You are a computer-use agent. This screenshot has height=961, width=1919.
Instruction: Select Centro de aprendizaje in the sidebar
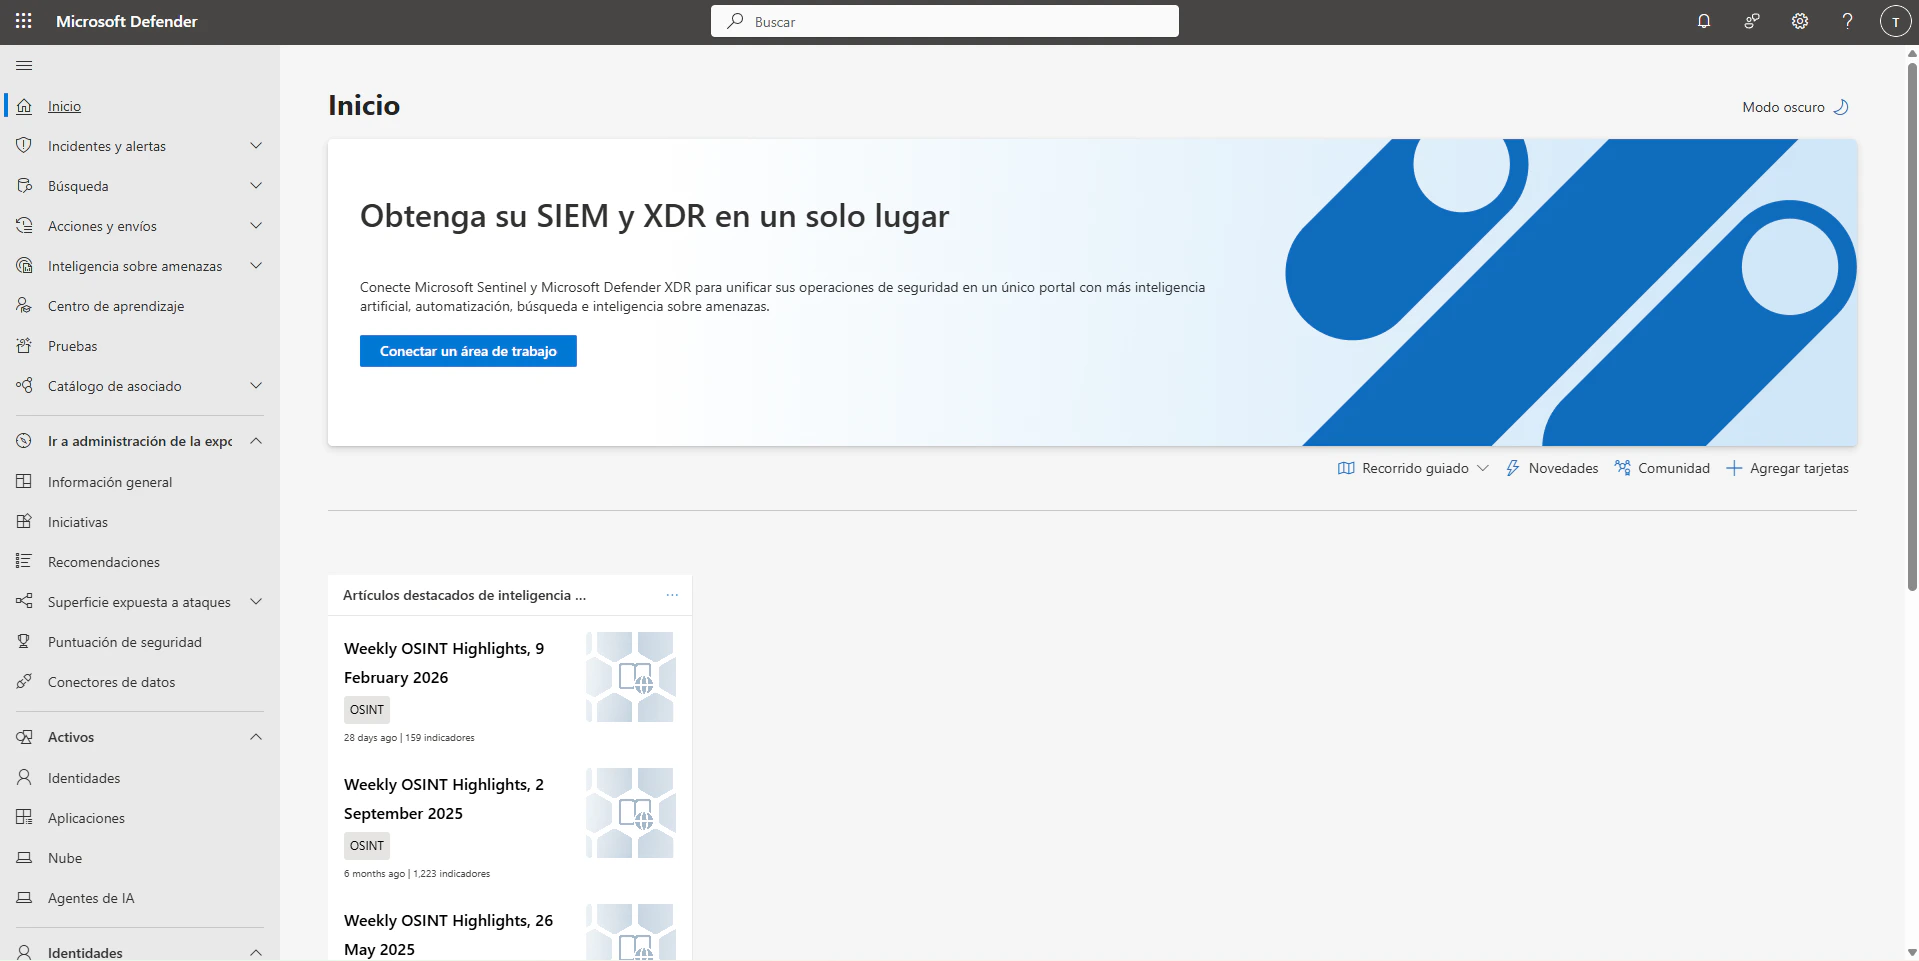tap(115, 306)
